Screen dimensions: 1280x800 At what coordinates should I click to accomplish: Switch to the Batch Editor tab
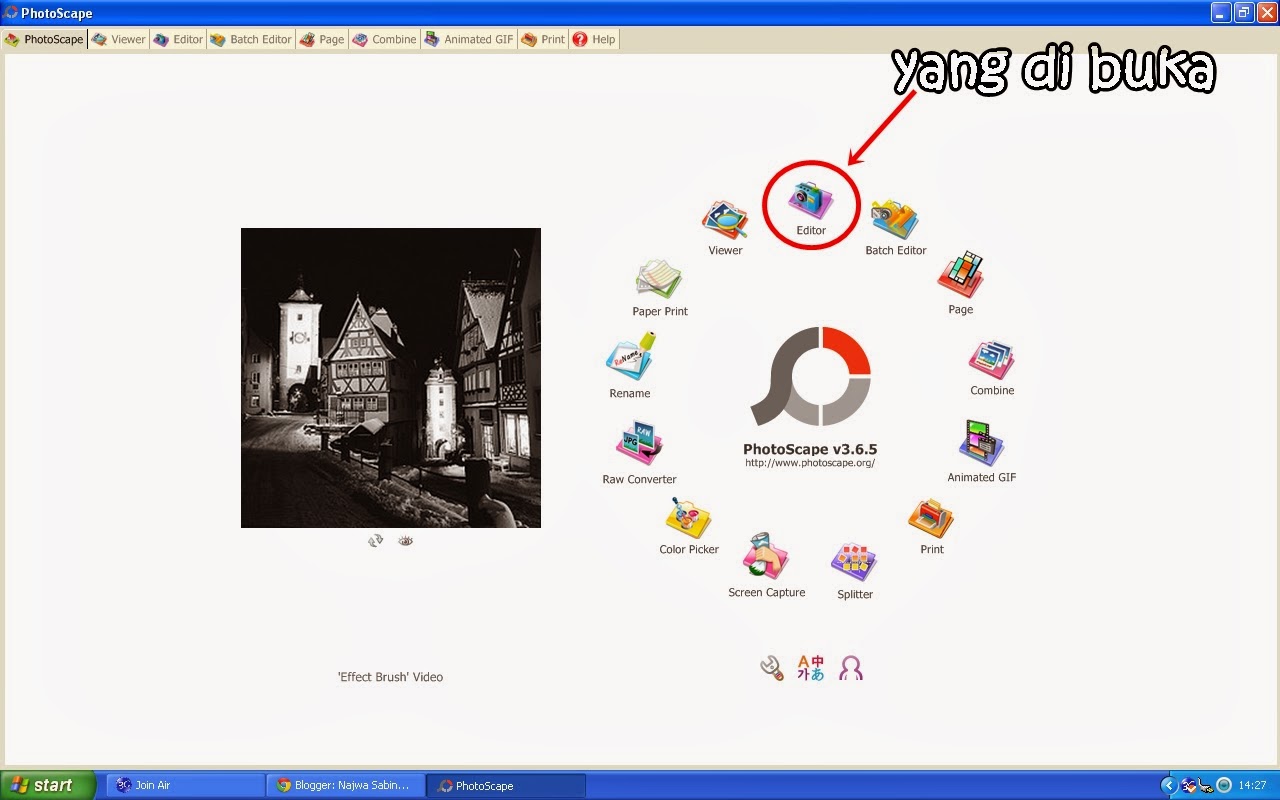(251, 39)
